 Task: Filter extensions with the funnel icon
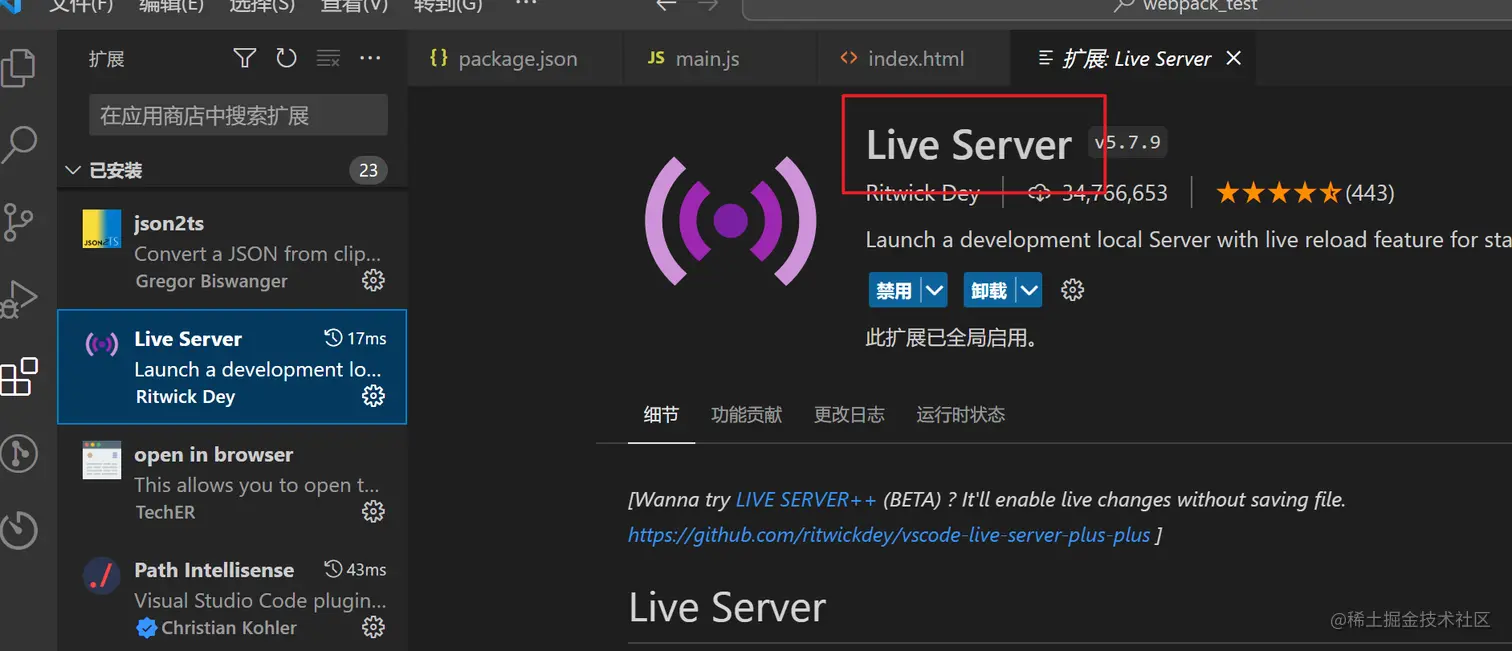245,59
